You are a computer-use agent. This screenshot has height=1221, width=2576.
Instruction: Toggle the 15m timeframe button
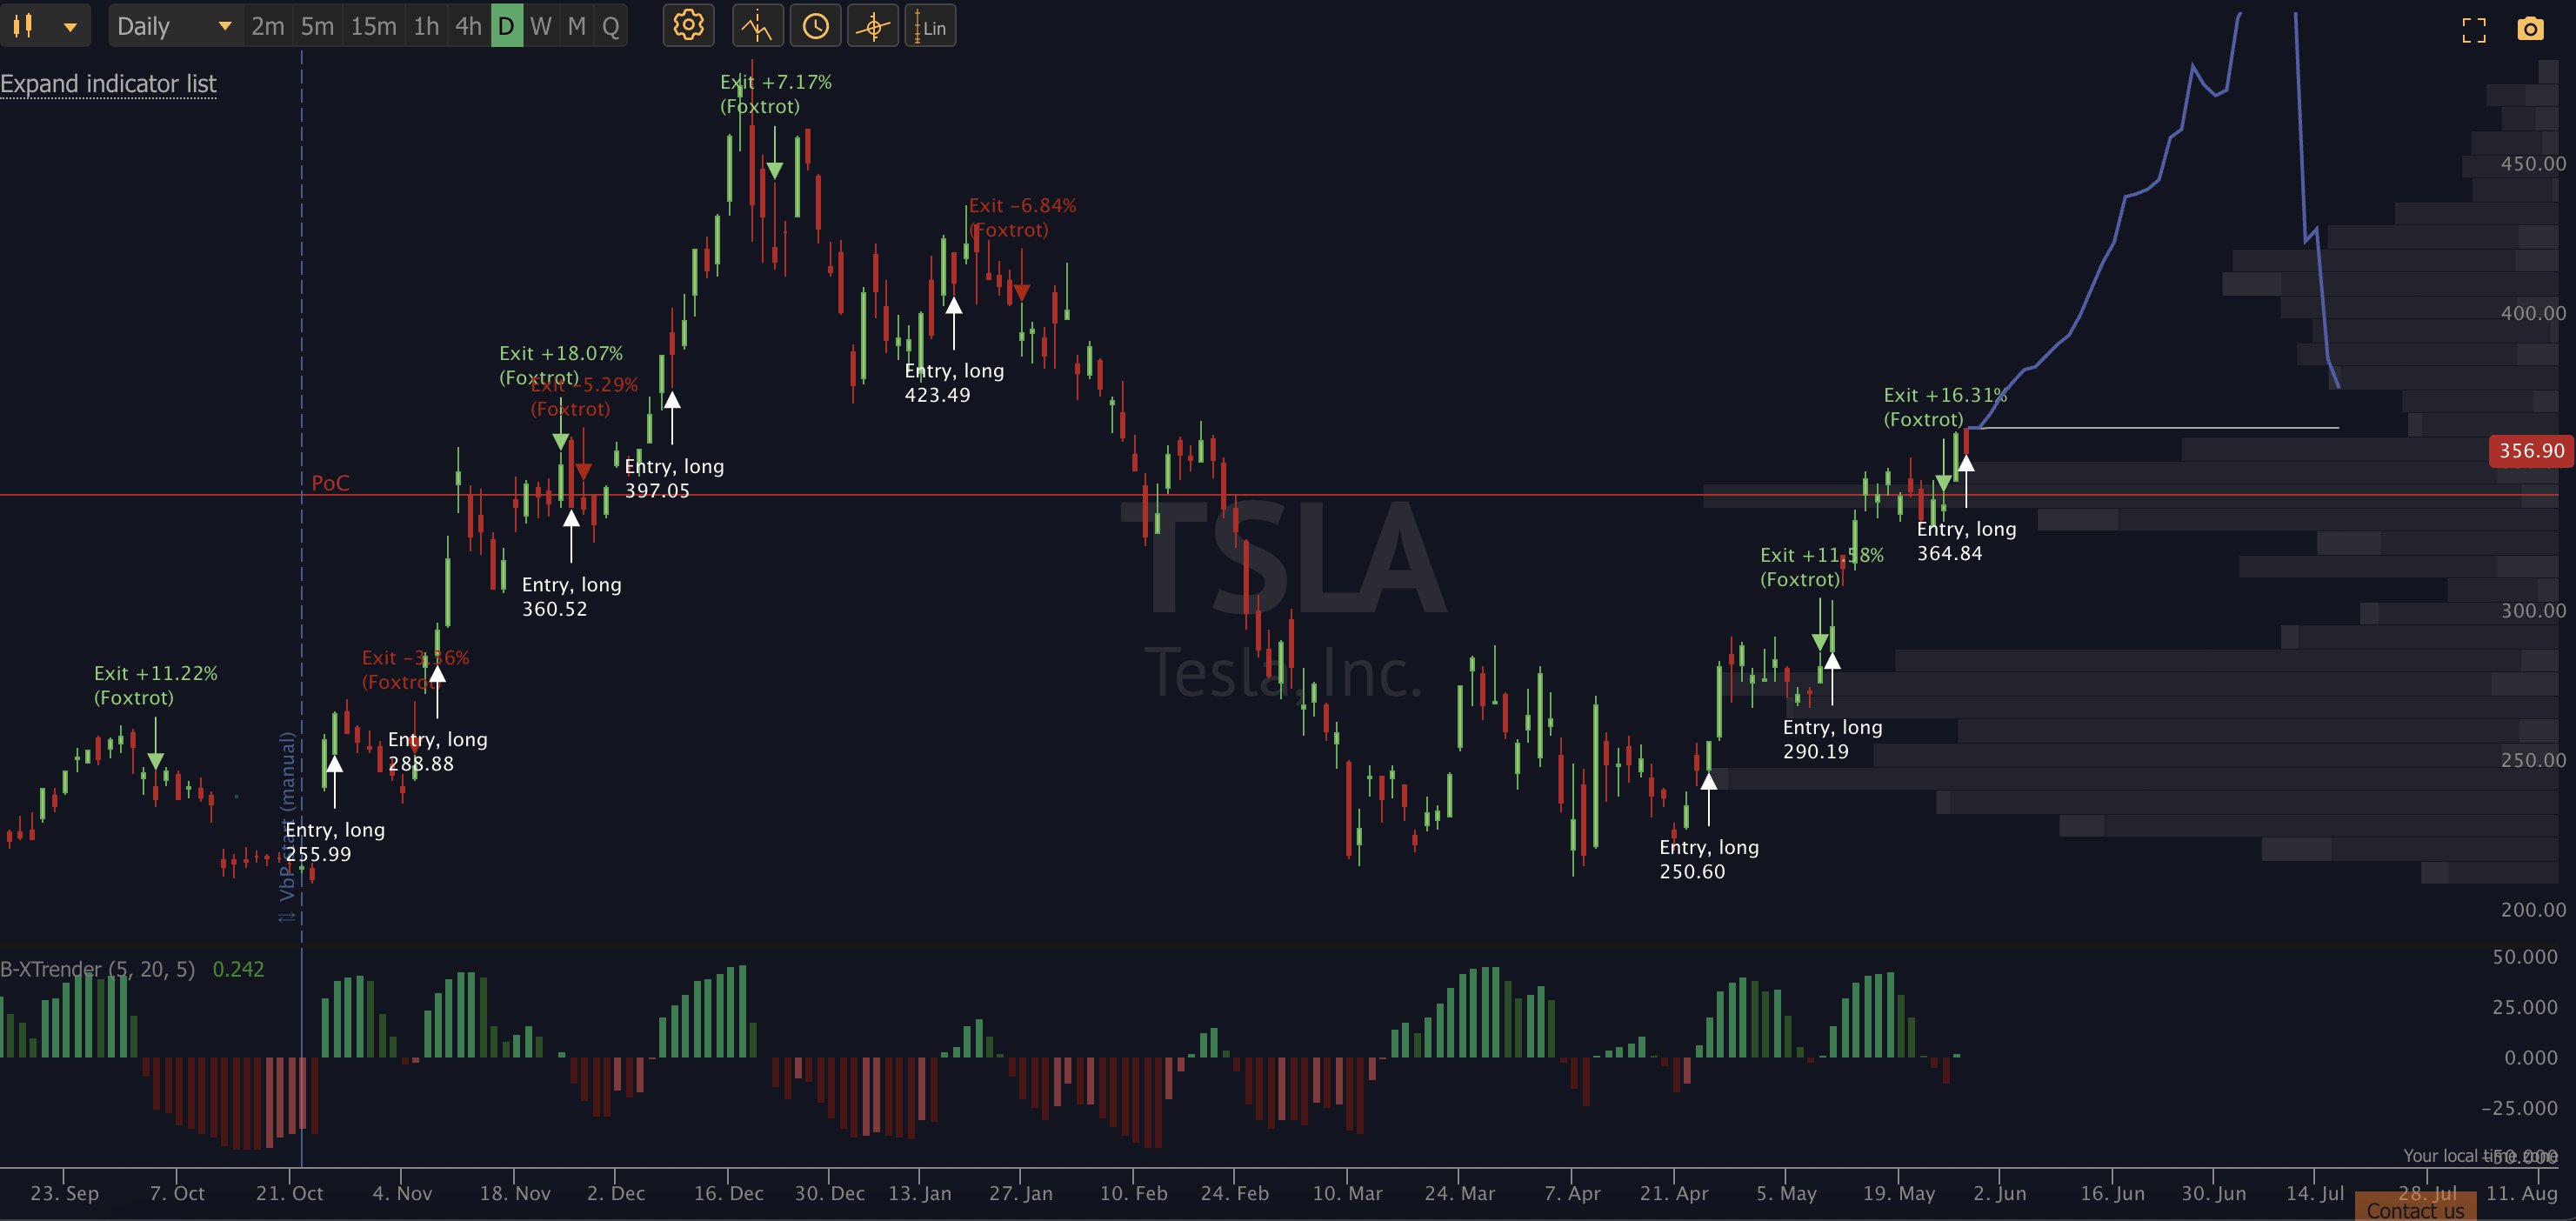[373, 26]
